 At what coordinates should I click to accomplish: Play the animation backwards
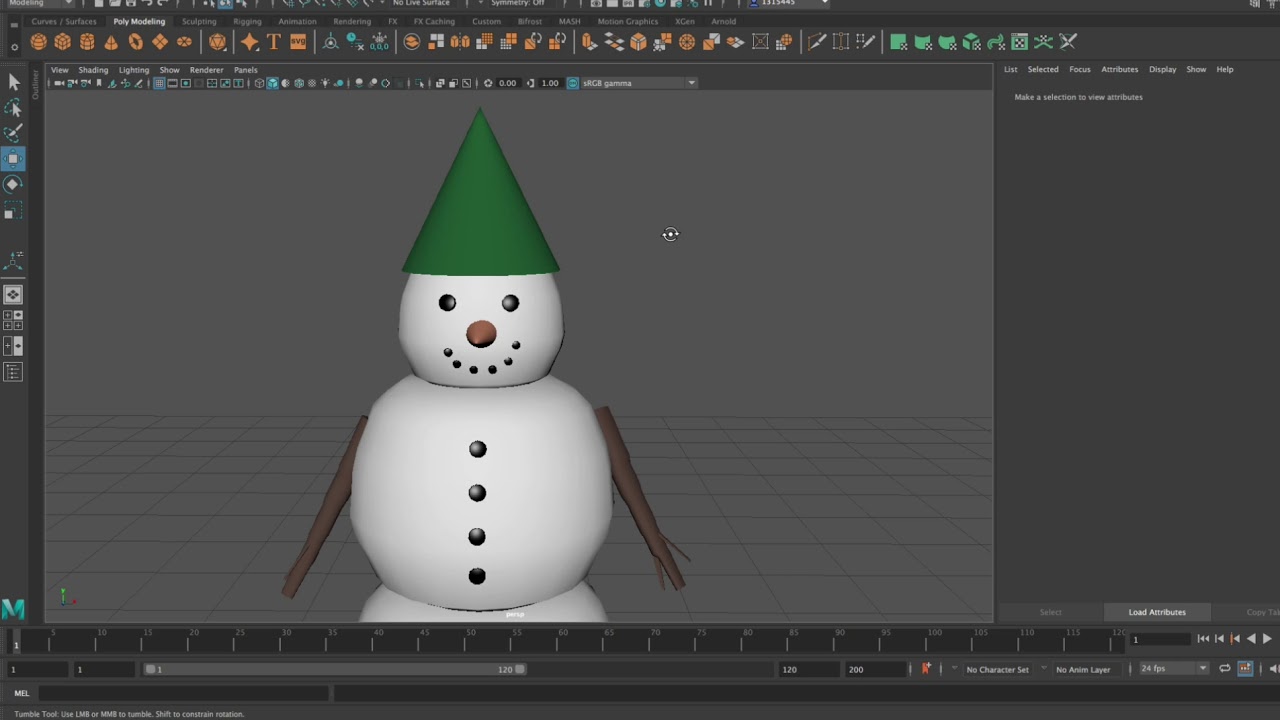click(x=1251, y=639)
